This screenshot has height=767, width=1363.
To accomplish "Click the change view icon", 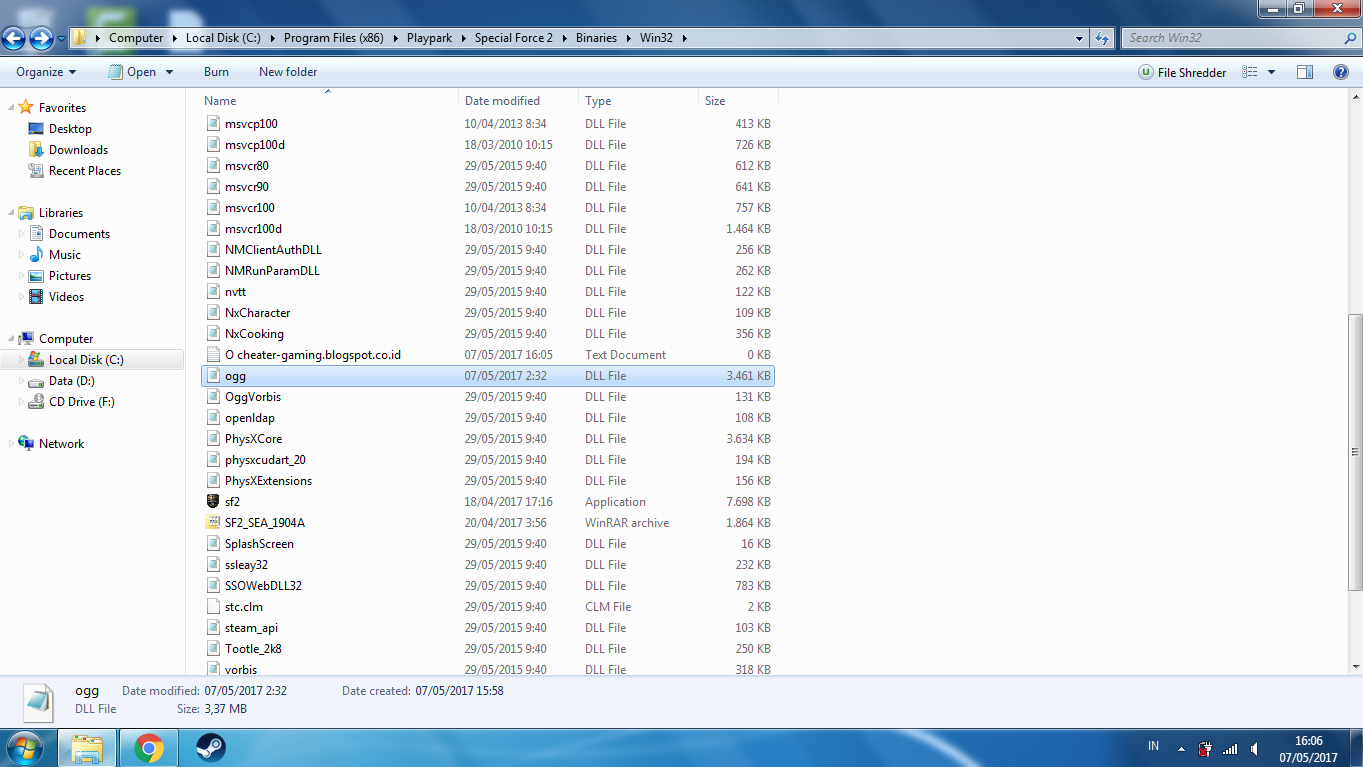I will [x=1249, y=72].
